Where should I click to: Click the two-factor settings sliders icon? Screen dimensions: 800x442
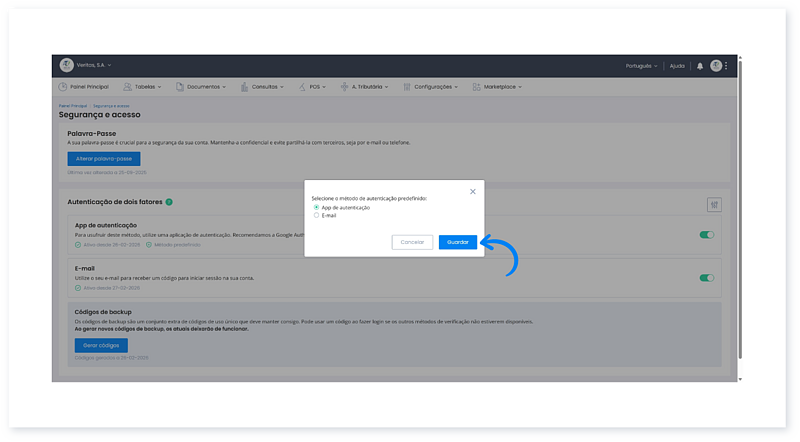(714, 204)
